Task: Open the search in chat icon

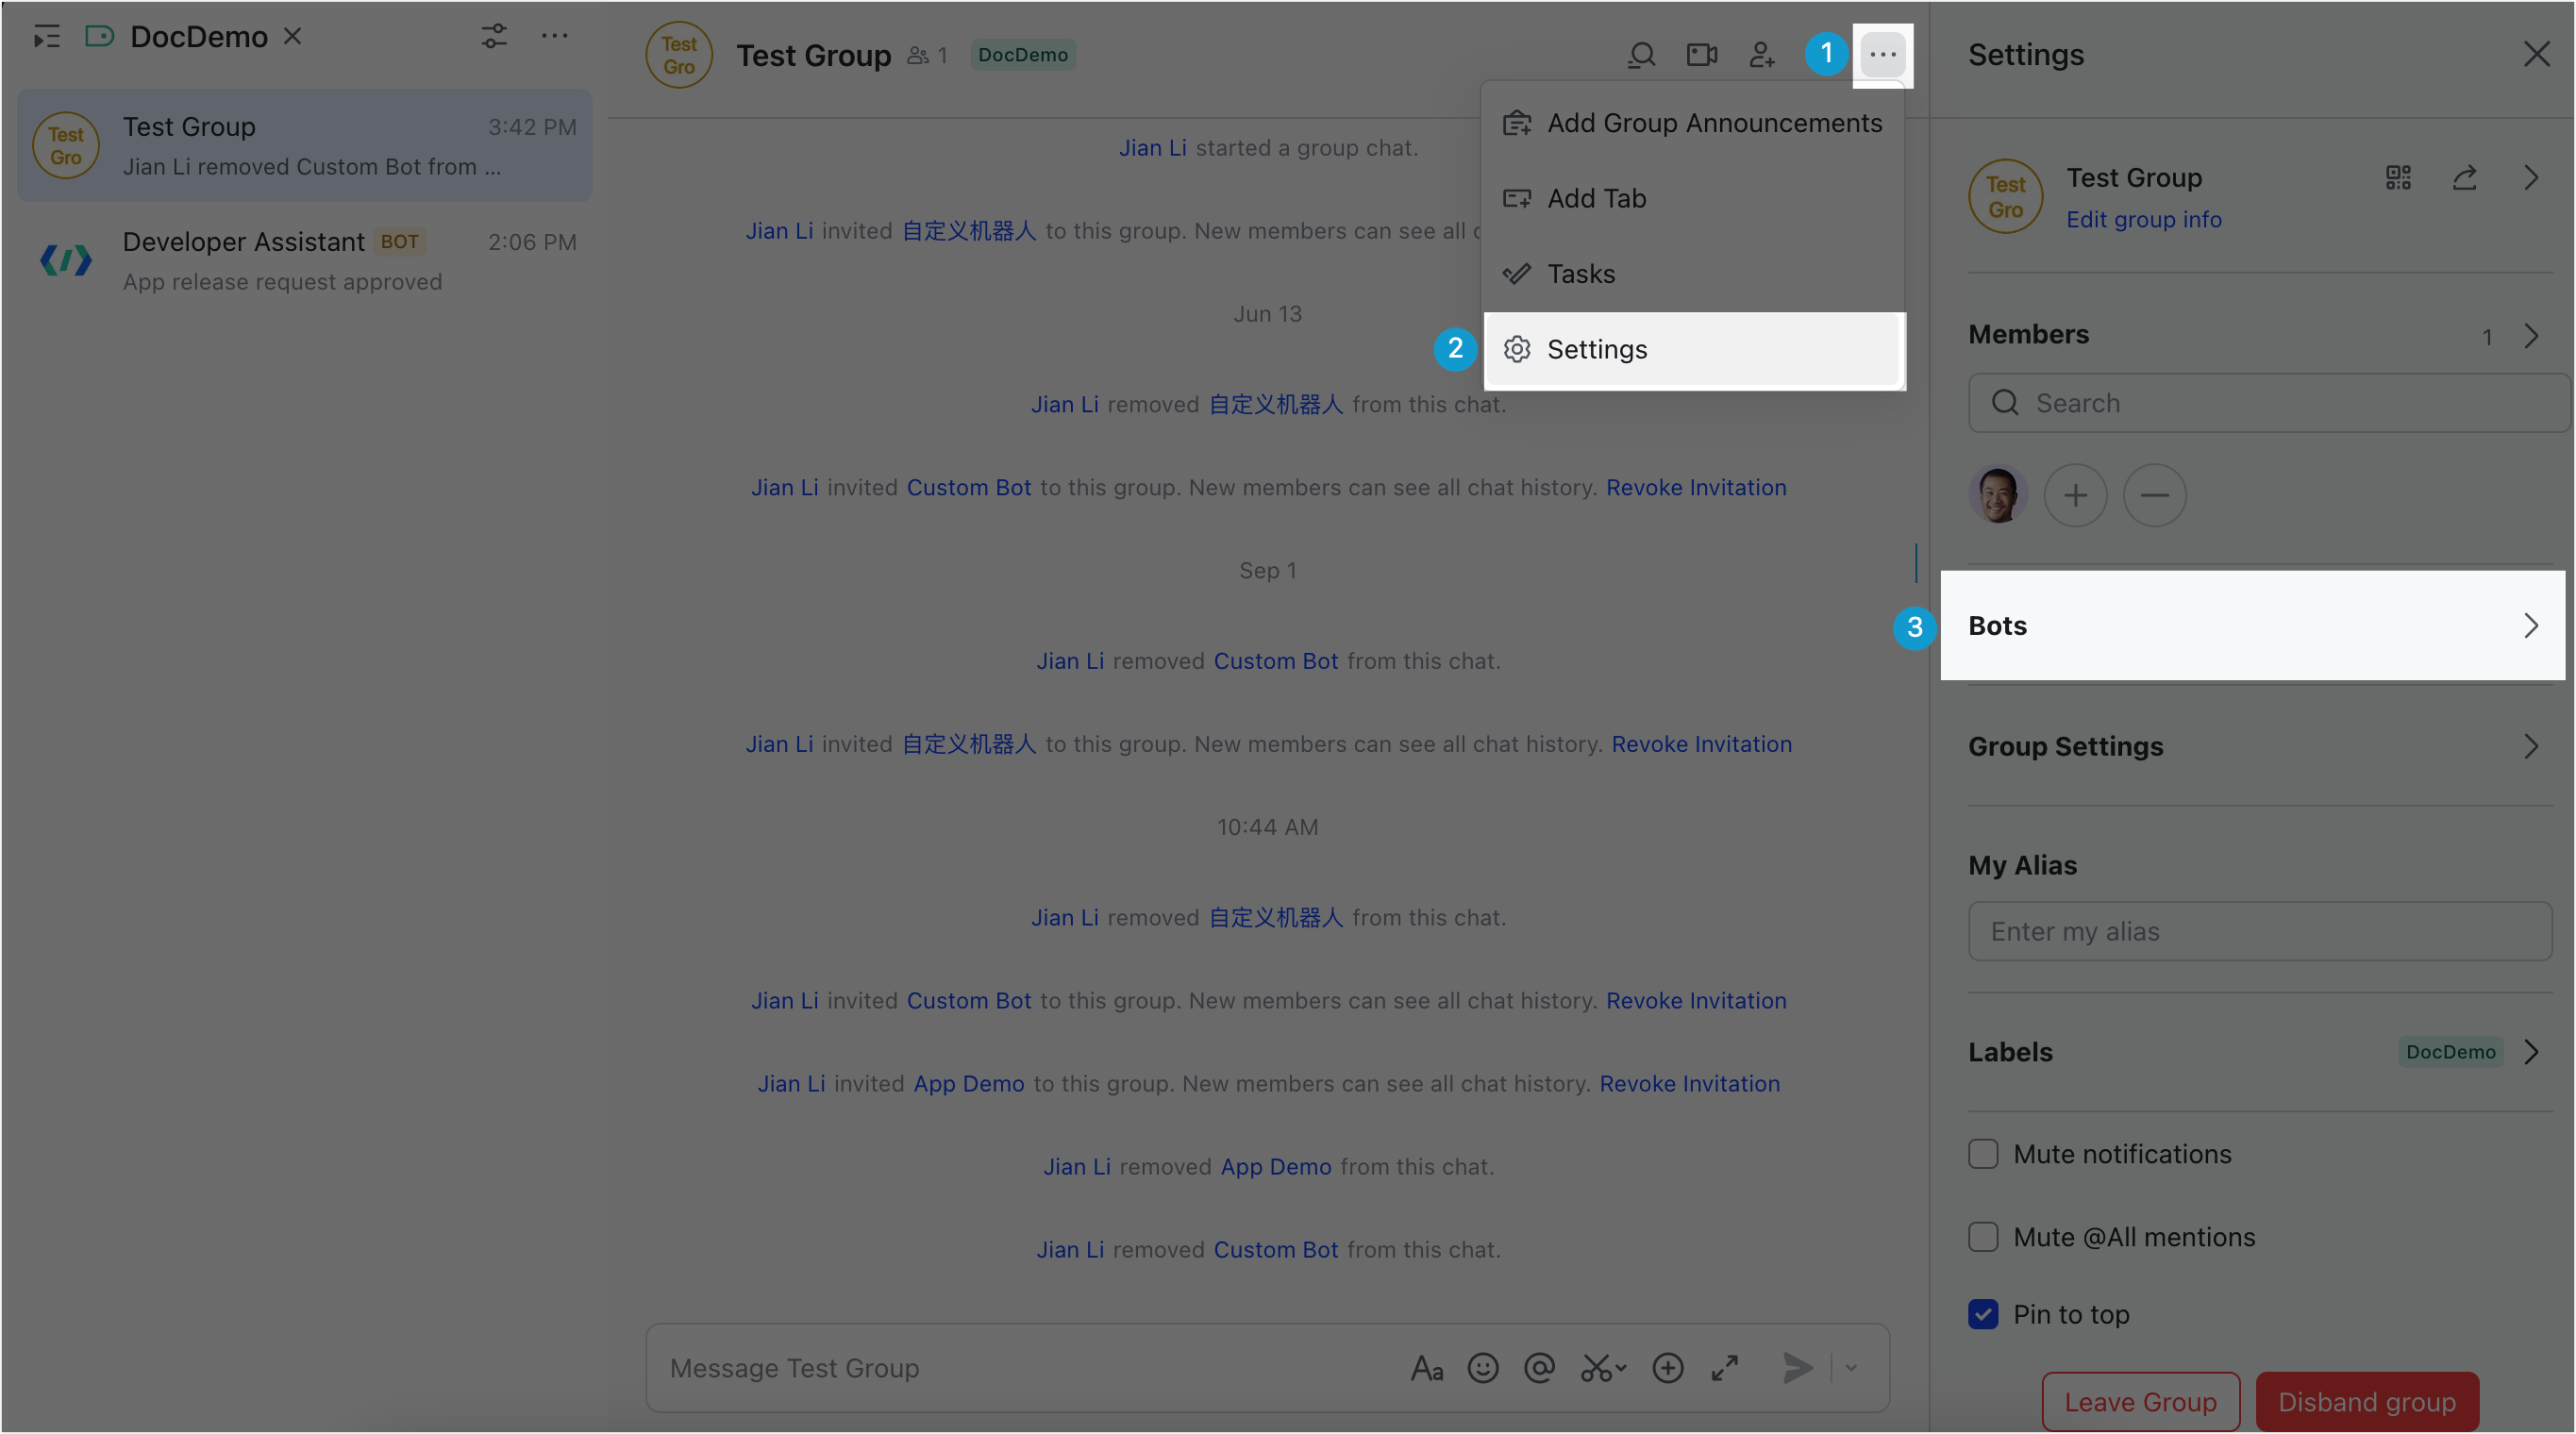Action: pyautogui.click(x=1641, y=55)
